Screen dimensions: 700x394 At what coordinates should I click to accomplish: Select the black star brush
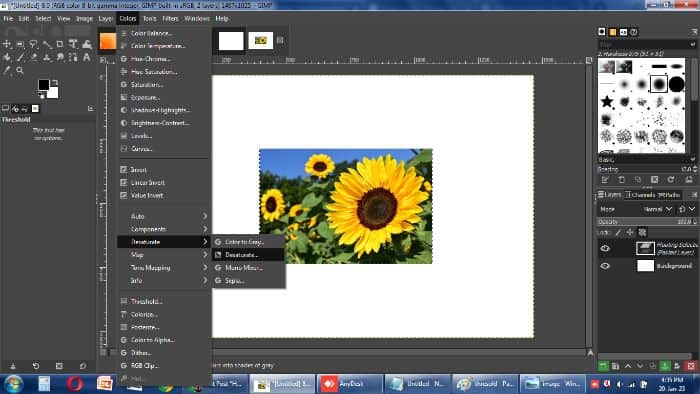pyautogui.click(x=607, y=102)
